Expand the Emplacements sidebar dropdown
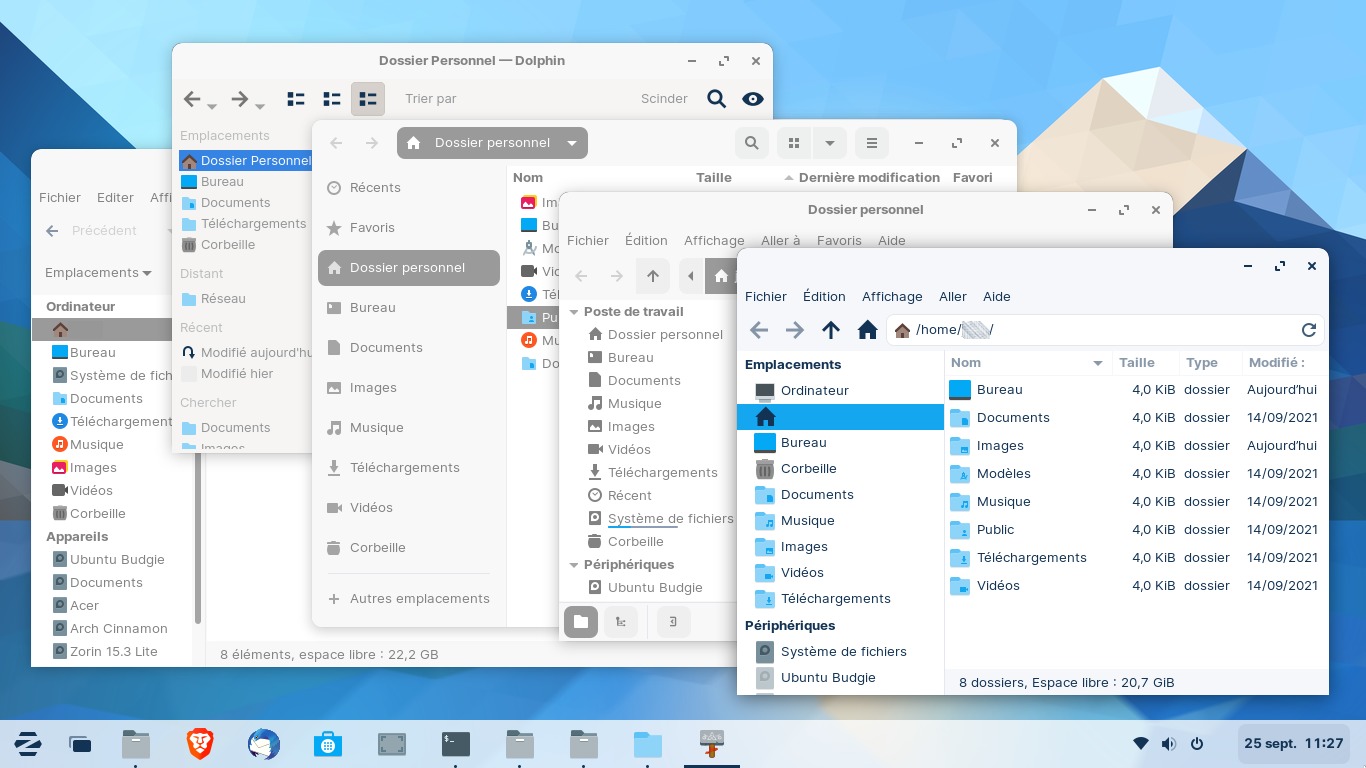This screenshot has width=1366, height=768. pyautogui.click(x=98, y=273)
